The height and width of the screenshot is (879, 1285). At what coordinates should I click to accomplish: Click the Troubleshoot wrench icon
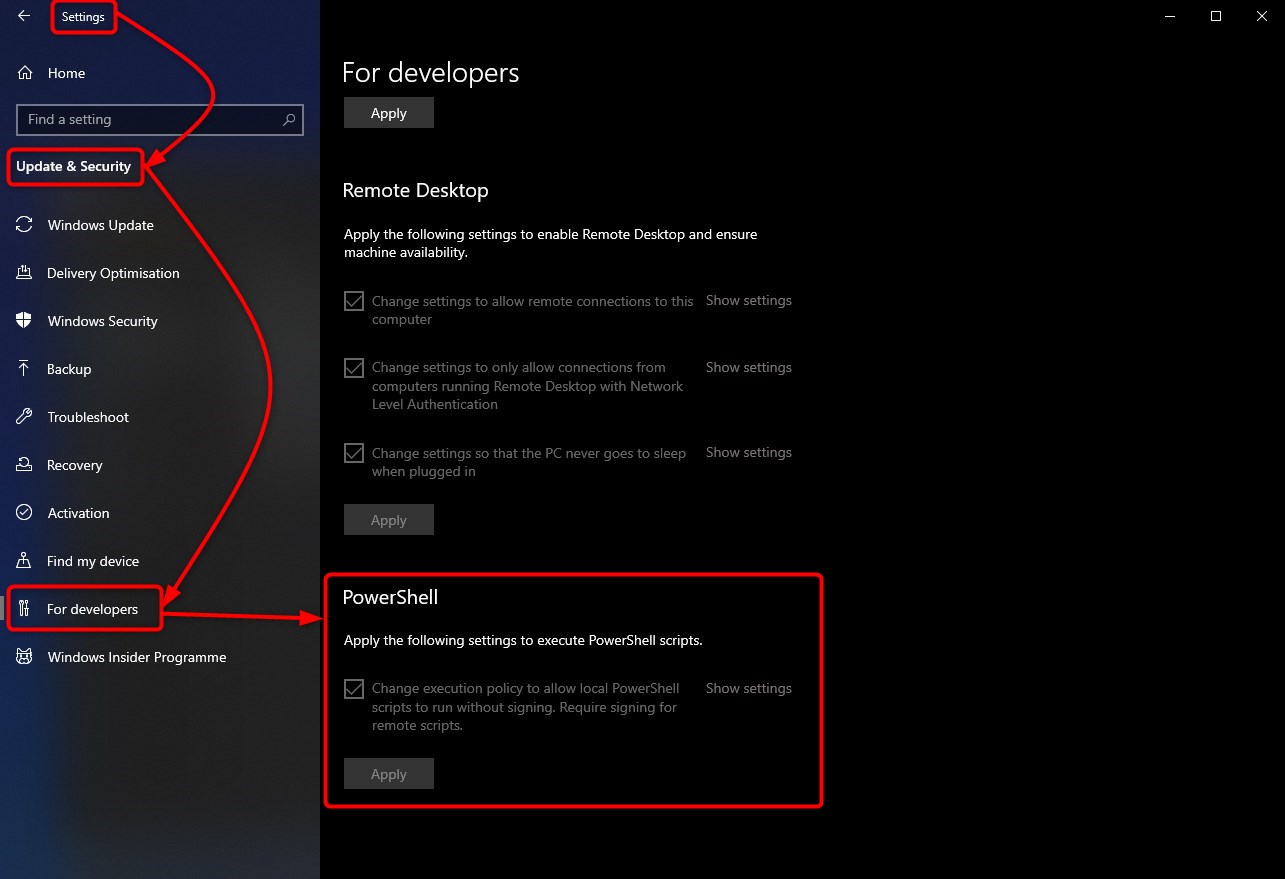coord(25,417)
